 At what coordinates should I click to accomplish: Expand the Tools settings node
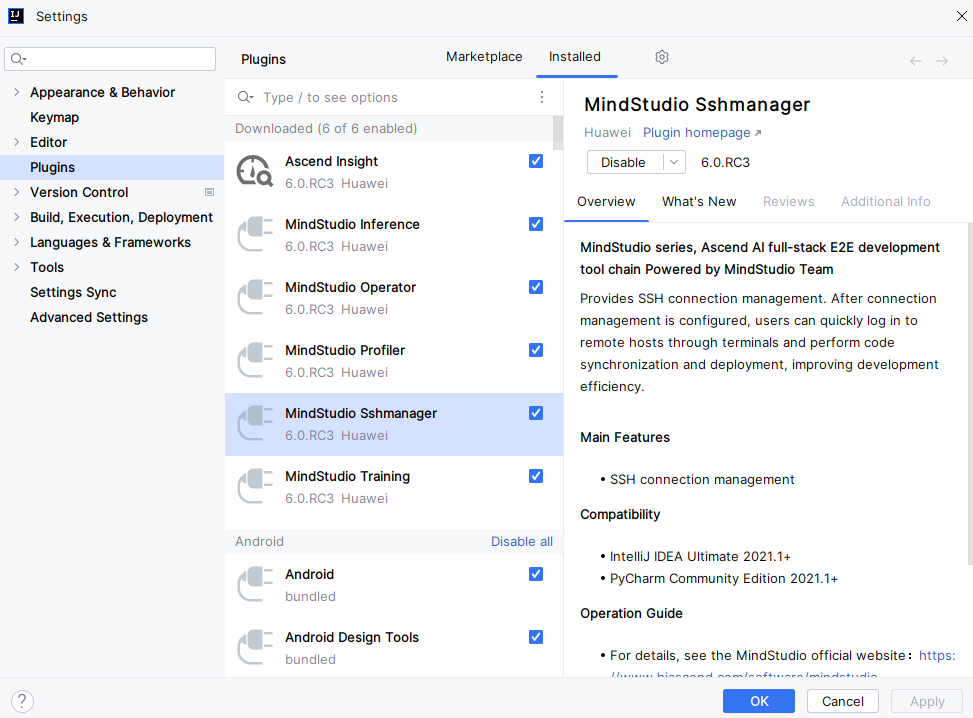coord(17,267)
